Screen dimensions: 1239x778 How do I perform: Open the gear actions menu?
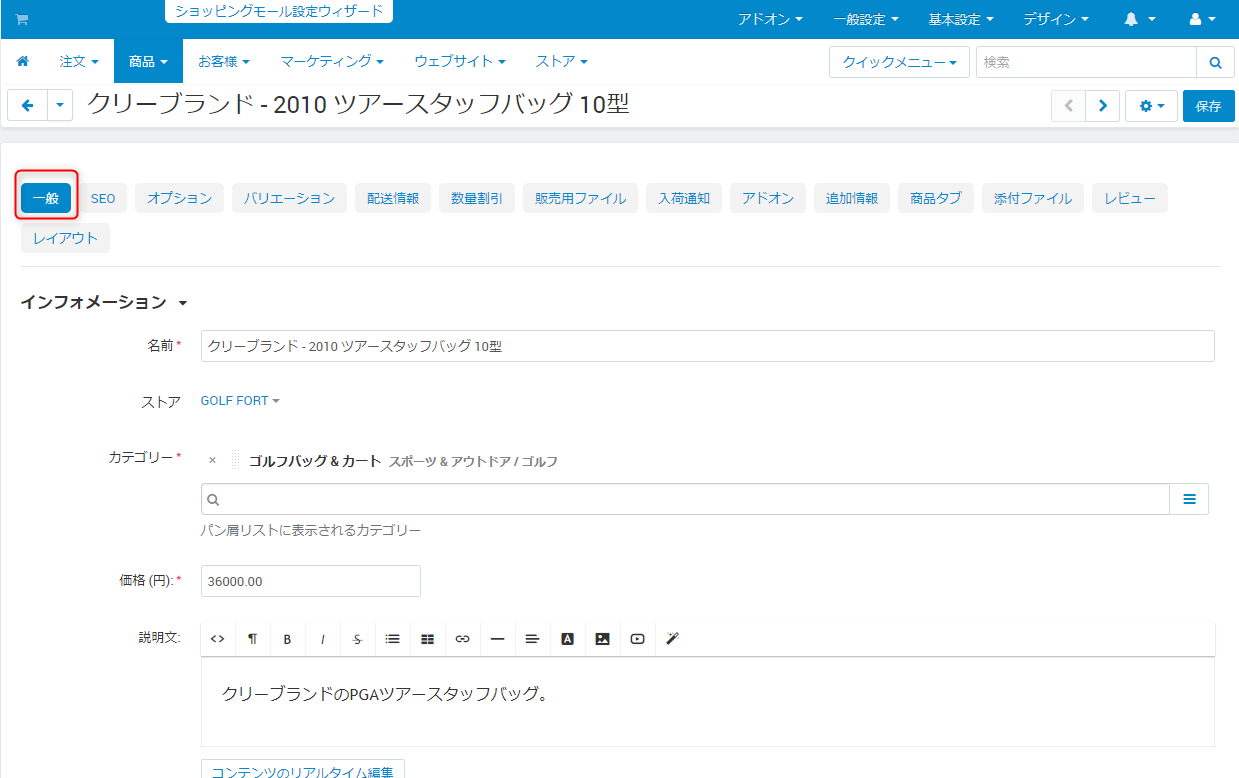(x=1151, y=105)
